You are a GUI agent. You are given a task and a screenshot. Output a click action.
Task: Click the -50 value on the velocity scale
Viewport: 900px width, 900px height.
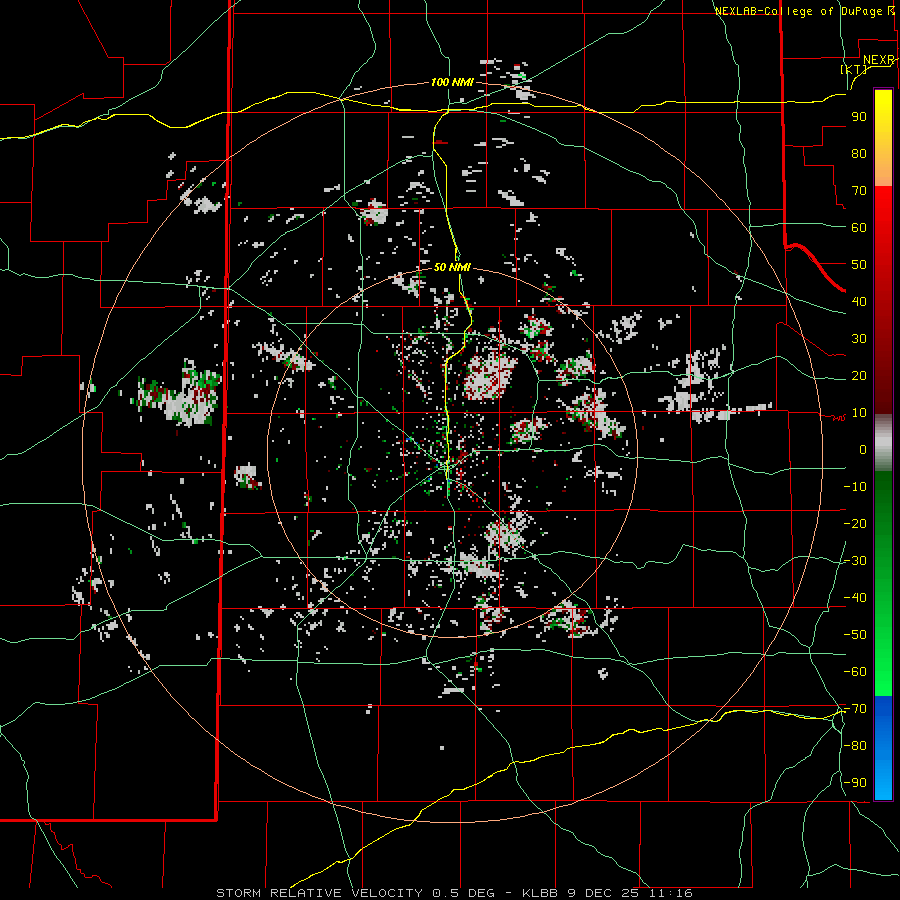pos(855,635)
